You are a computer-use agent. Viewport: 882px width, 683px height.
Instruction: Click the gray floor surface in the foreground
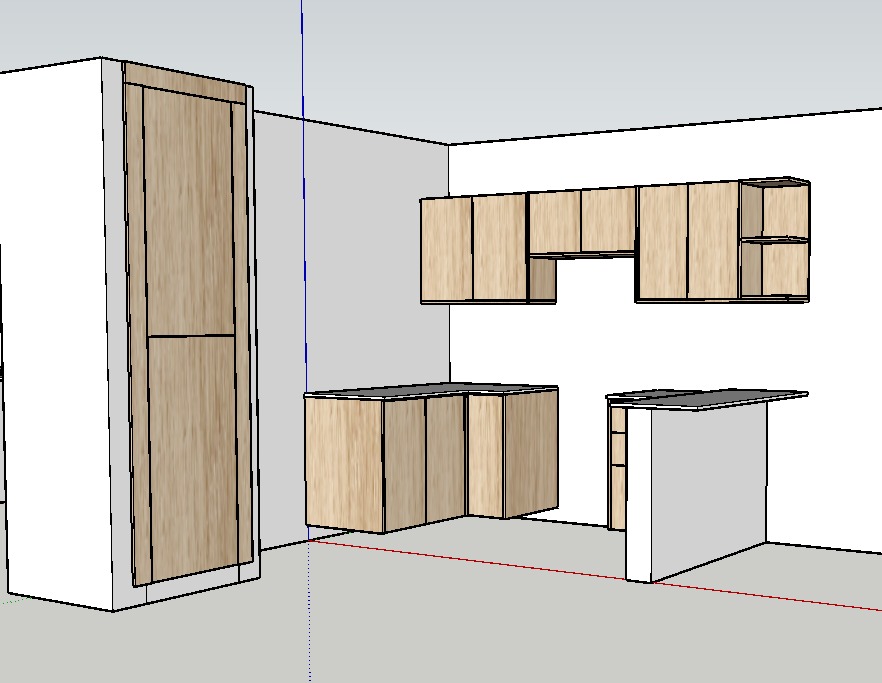point(450,620)
